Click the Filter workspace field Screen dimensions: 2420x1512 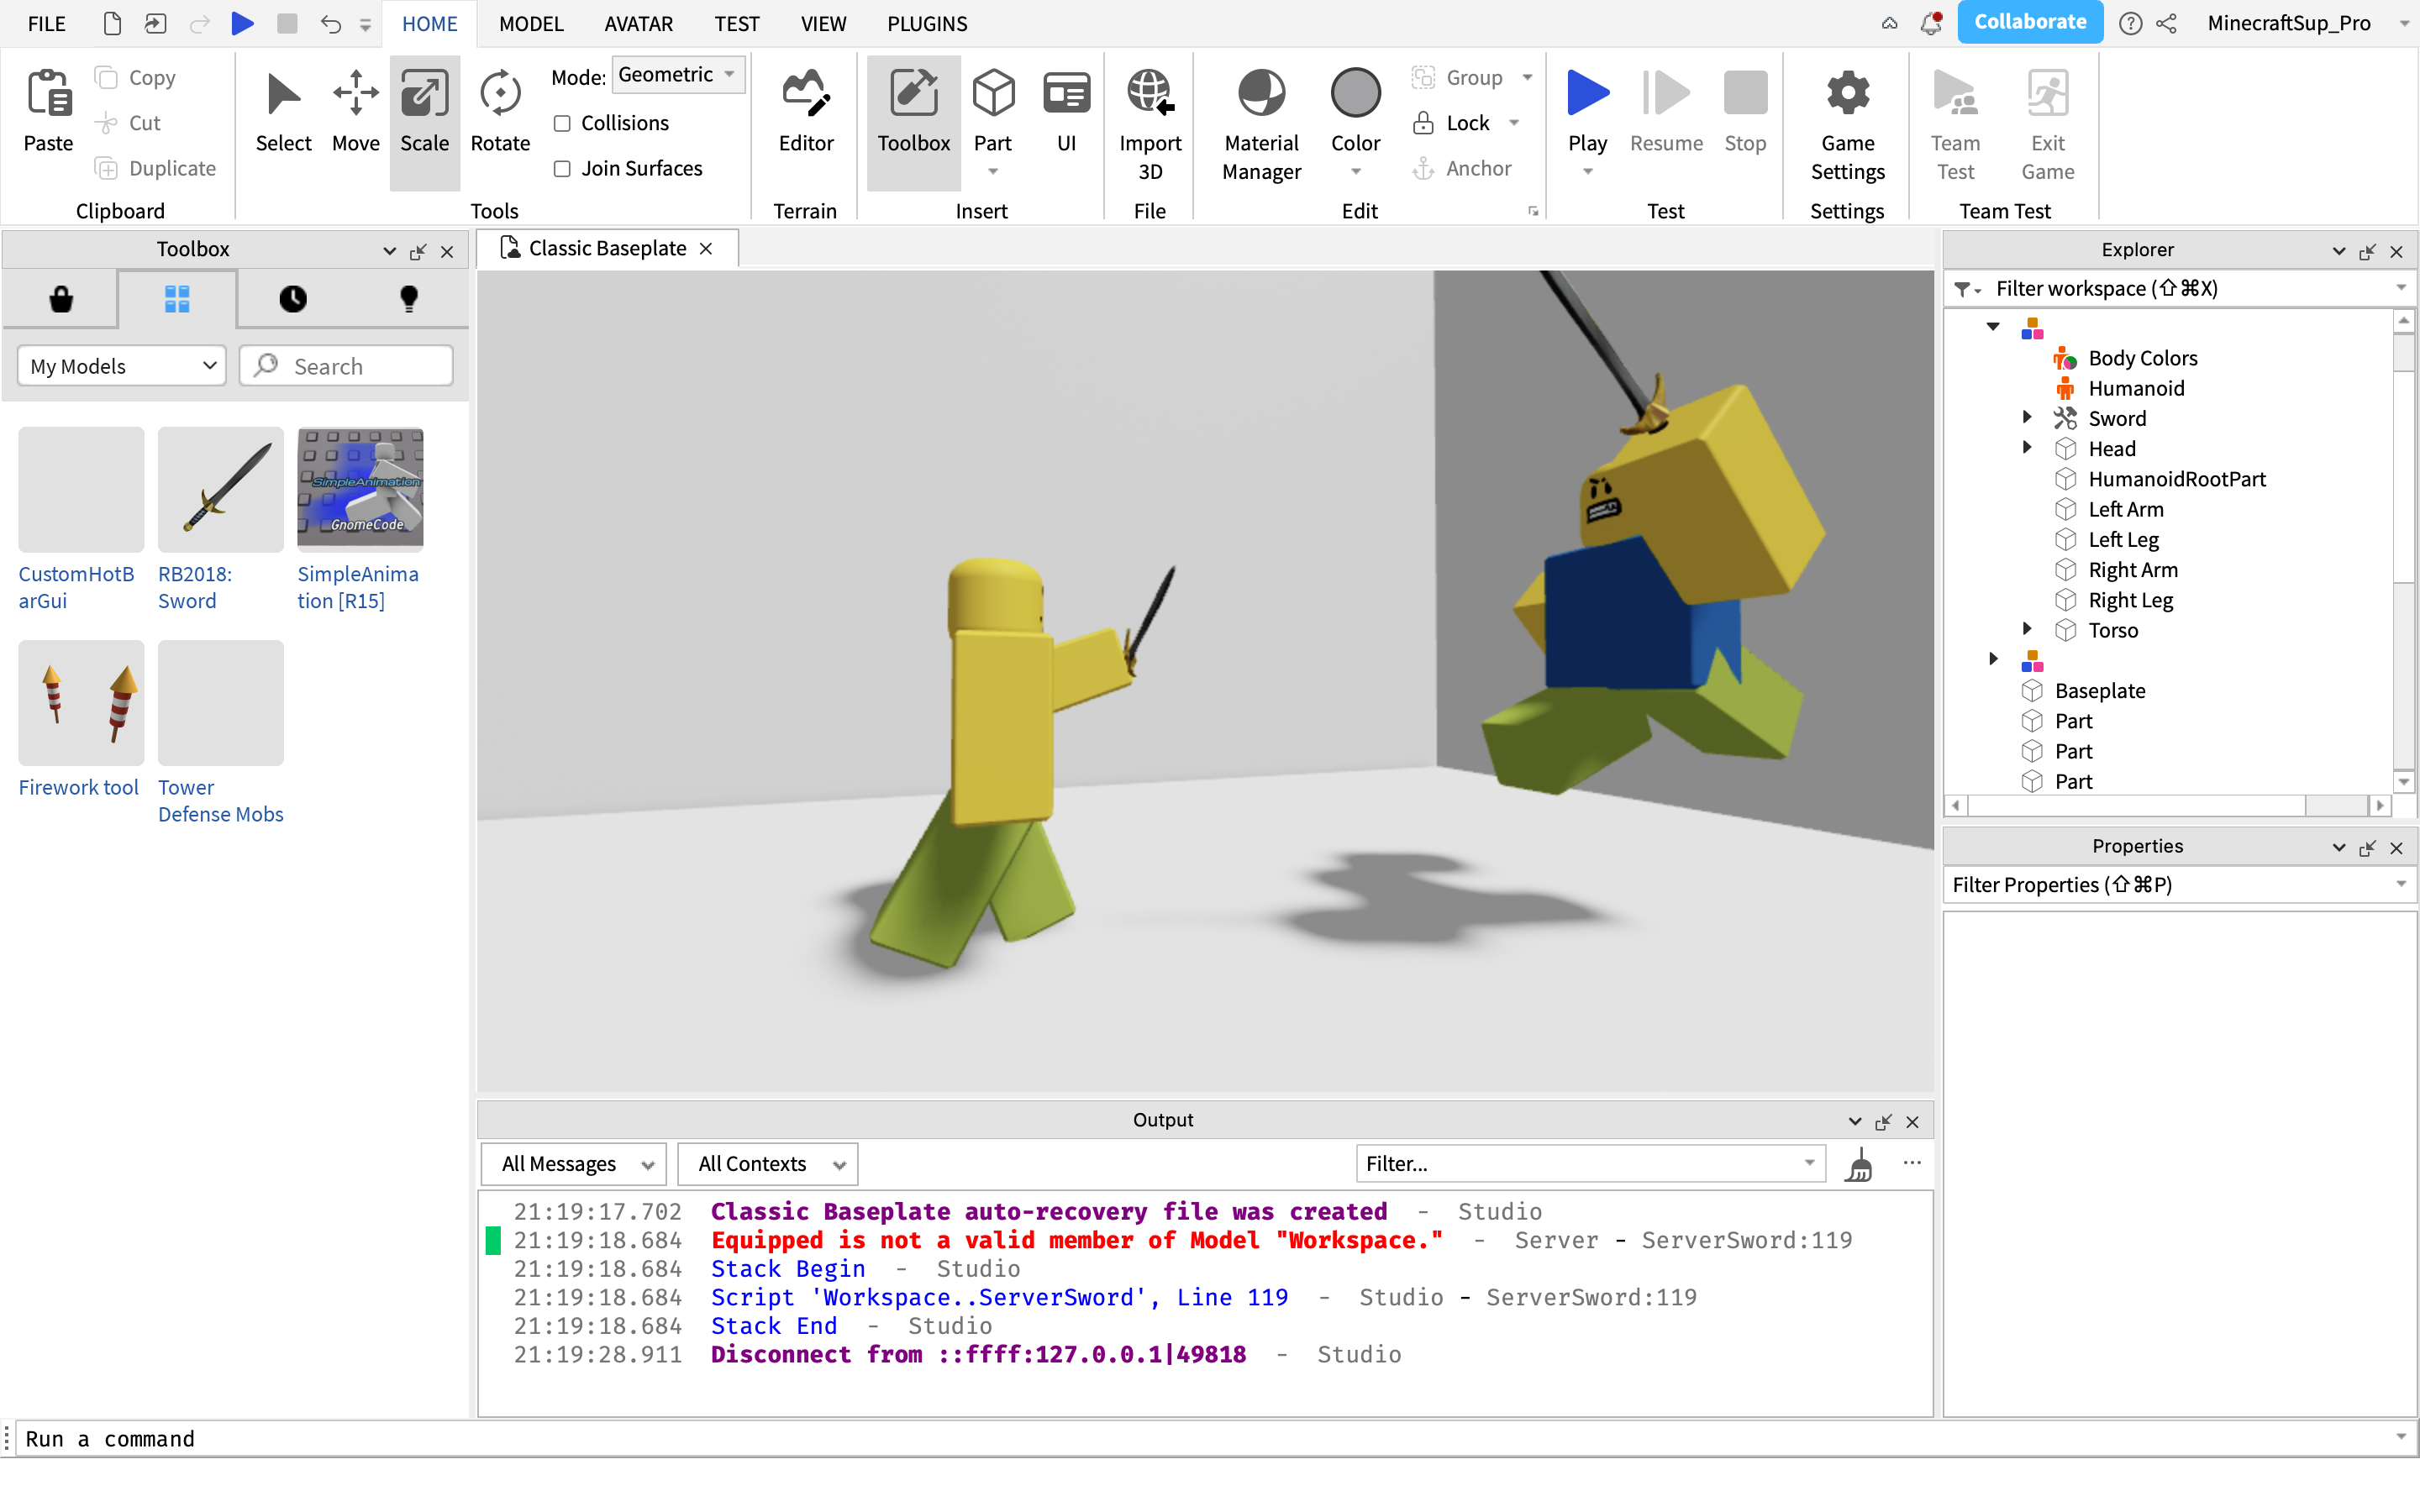coord(2179,288)
